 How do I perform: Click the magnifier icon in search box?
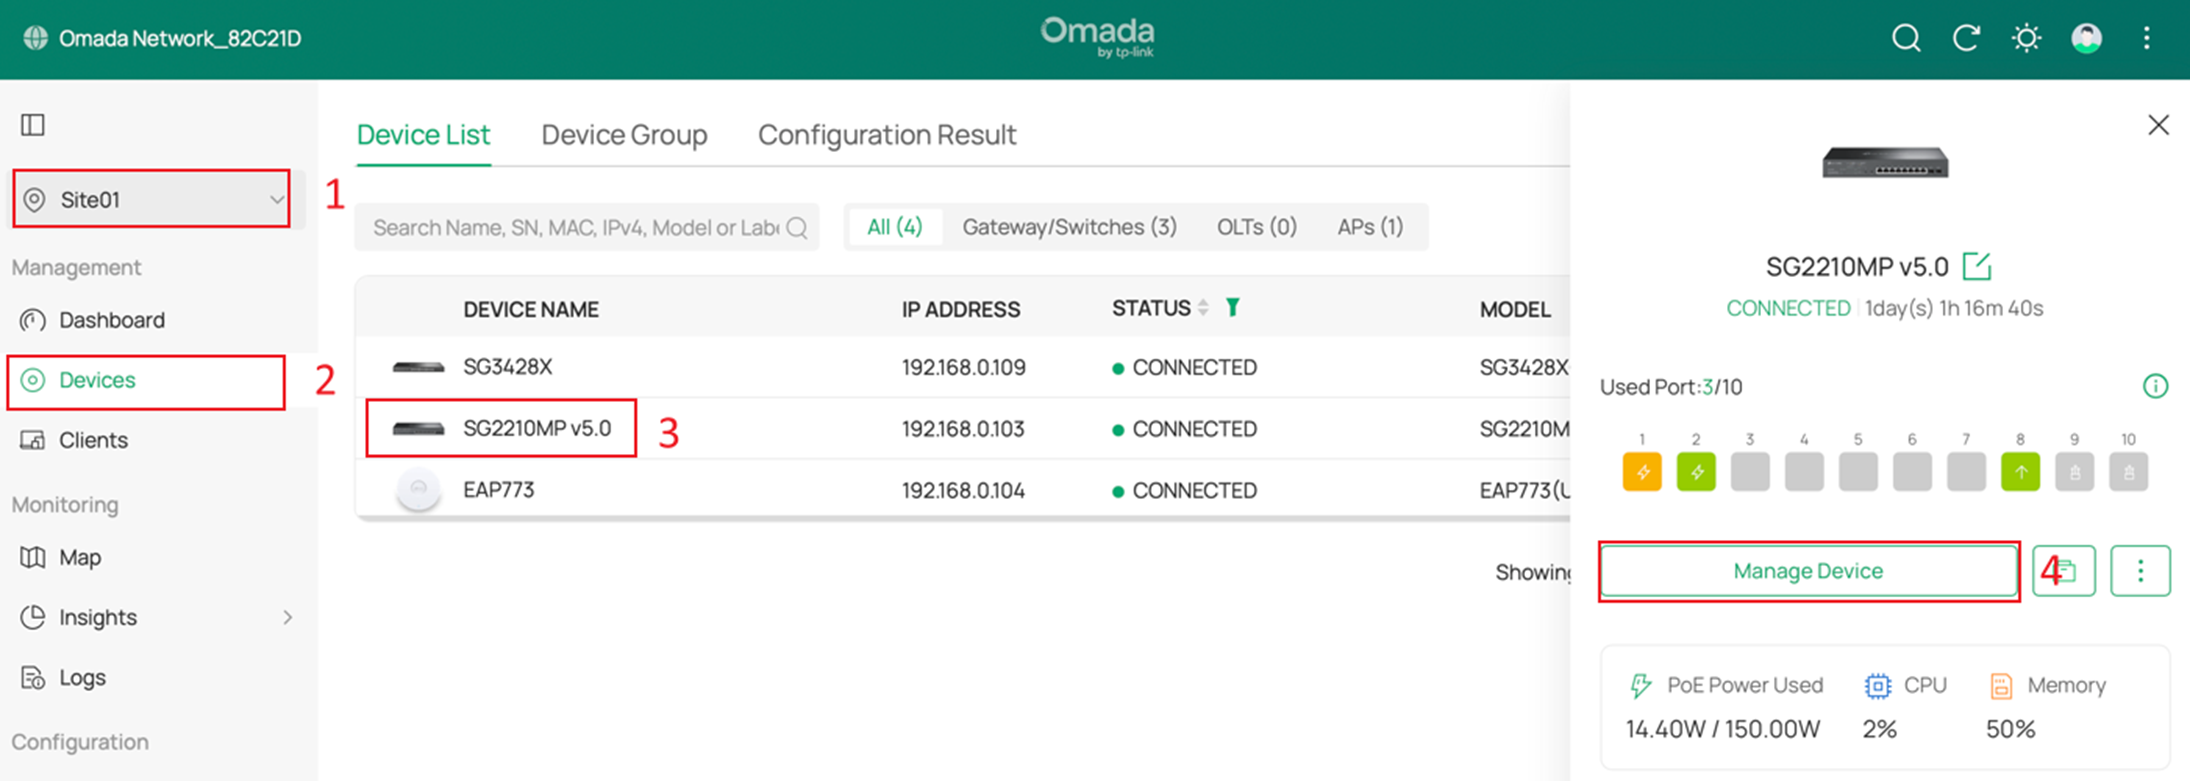click(797, 228)
